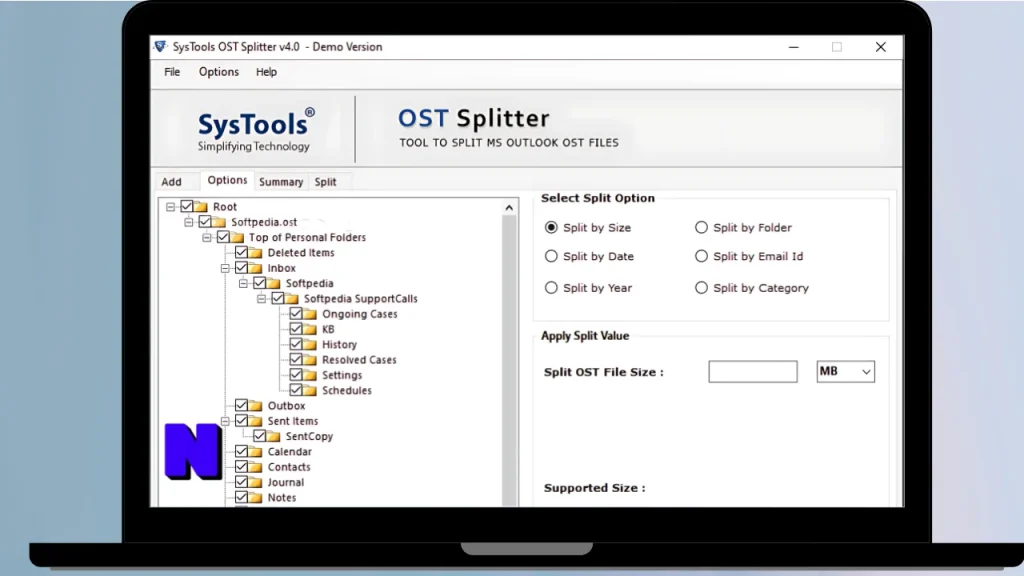1024x576 pixels.
Task: Click the SentCopy folder icon
Action: coord(274,436)
